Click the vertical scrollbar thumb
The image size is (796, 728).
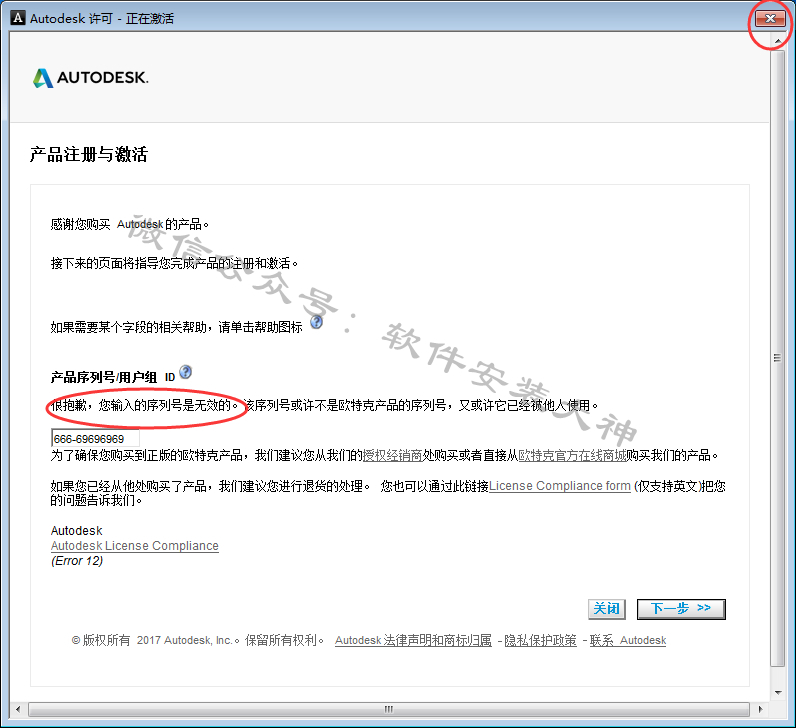point(777,357)
